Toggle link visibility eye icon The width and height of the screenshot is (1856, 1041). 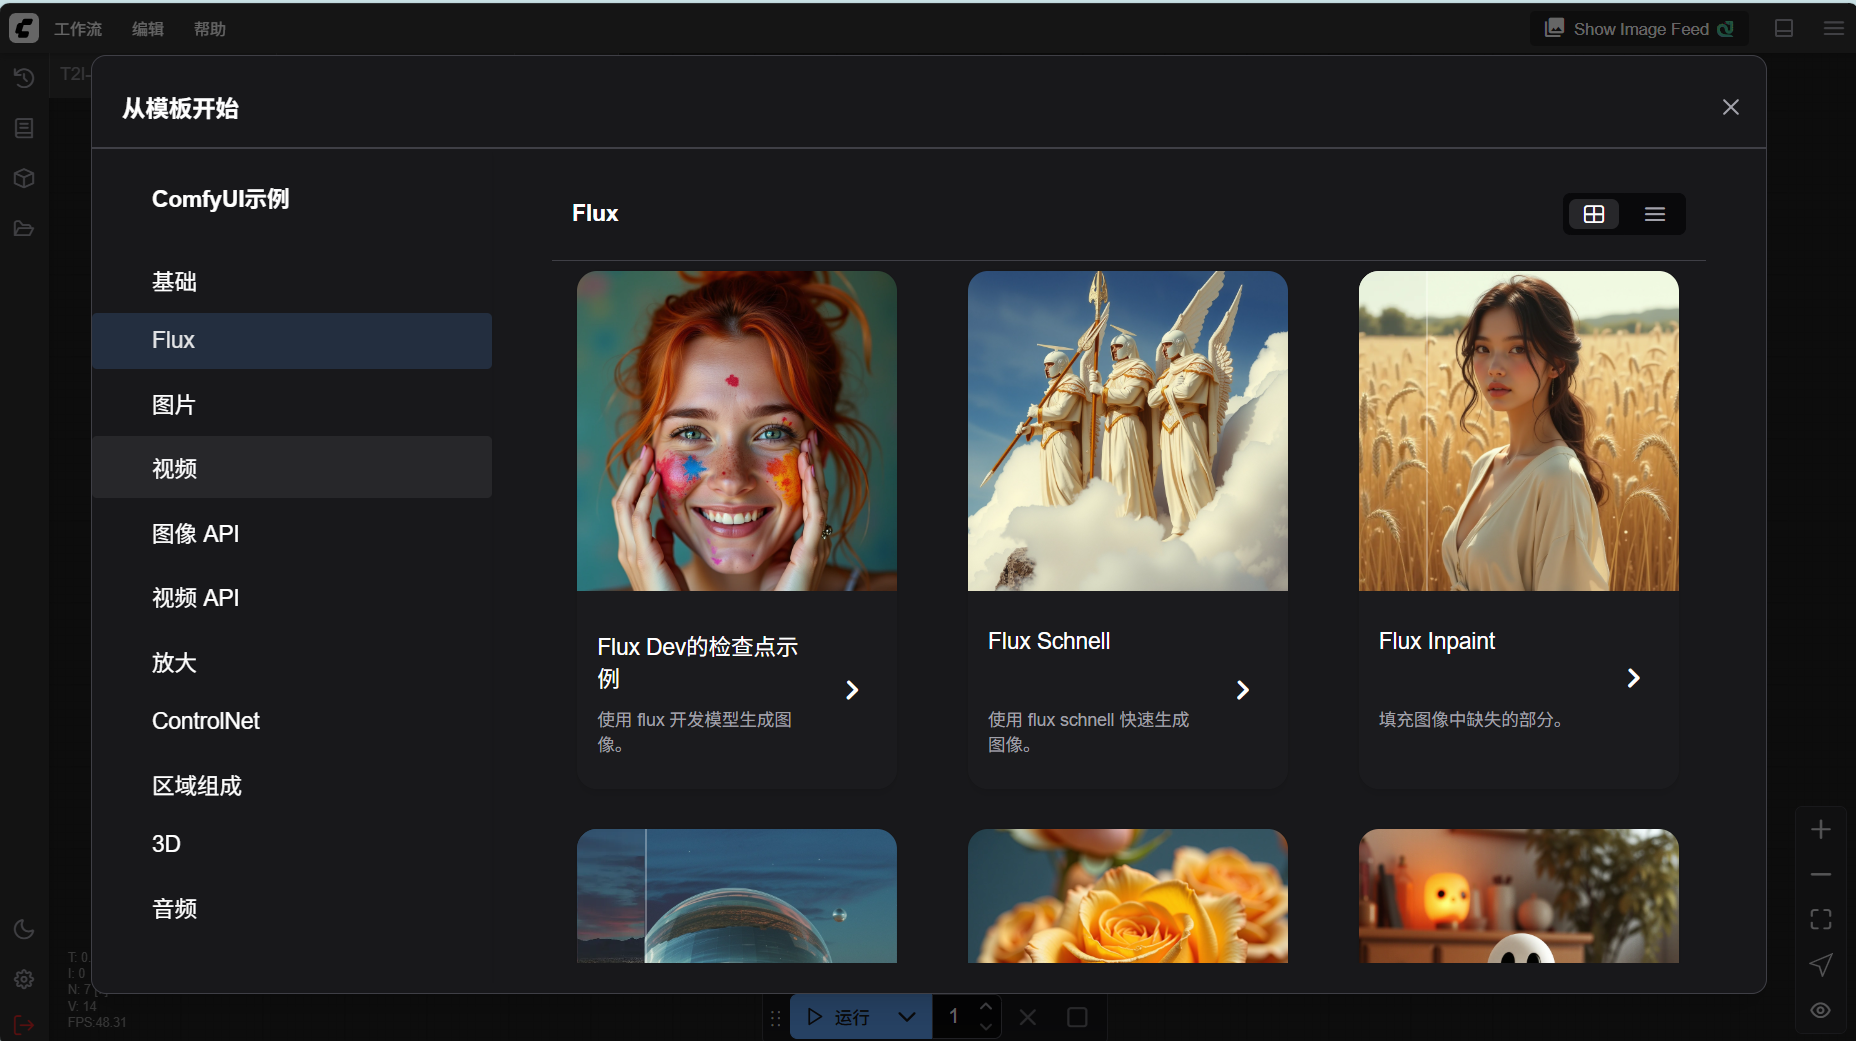(x=1821, y=1010)
